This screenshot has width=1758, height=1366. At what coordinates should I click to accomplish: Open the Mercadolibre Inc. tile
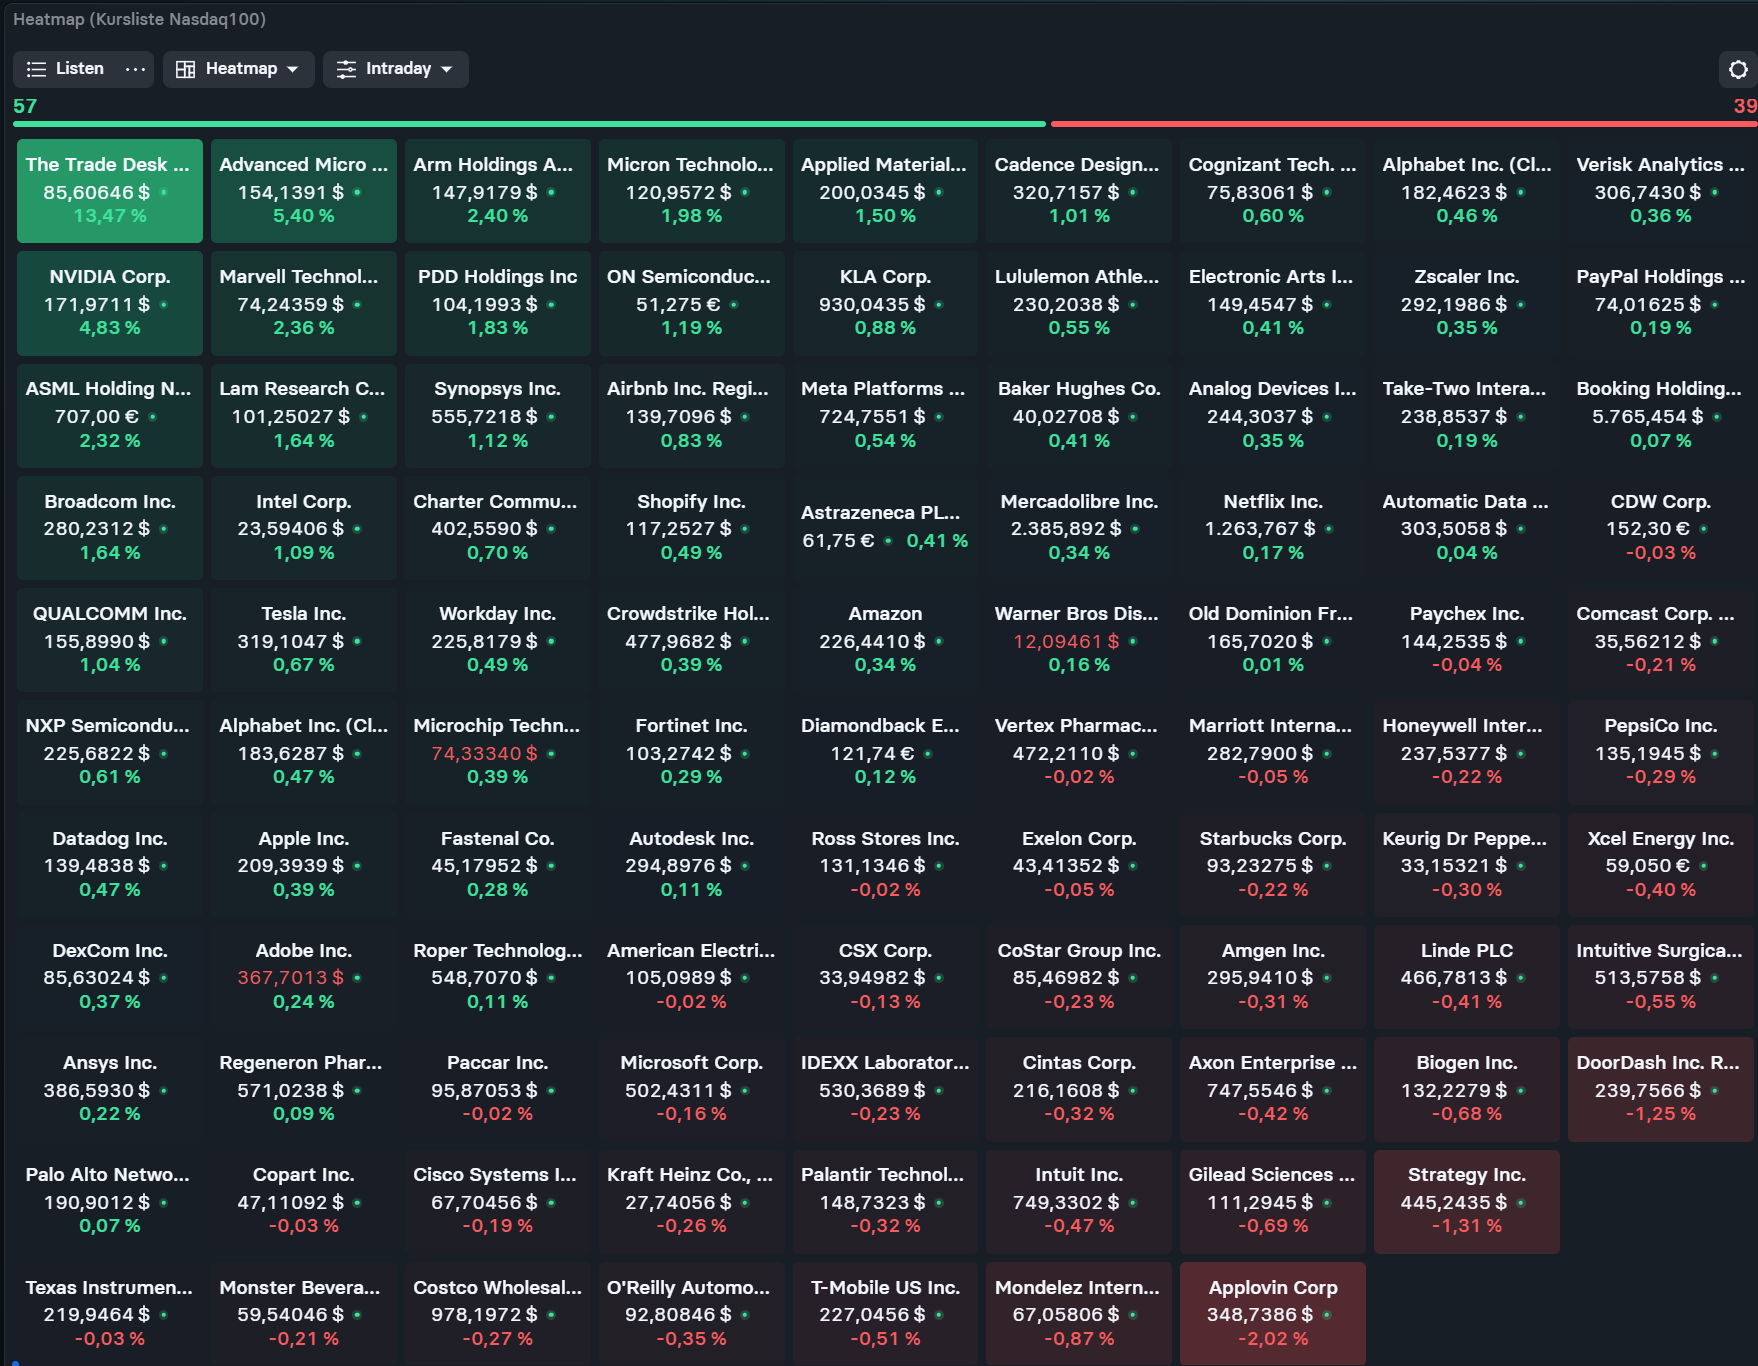(x=1079, y=527)
